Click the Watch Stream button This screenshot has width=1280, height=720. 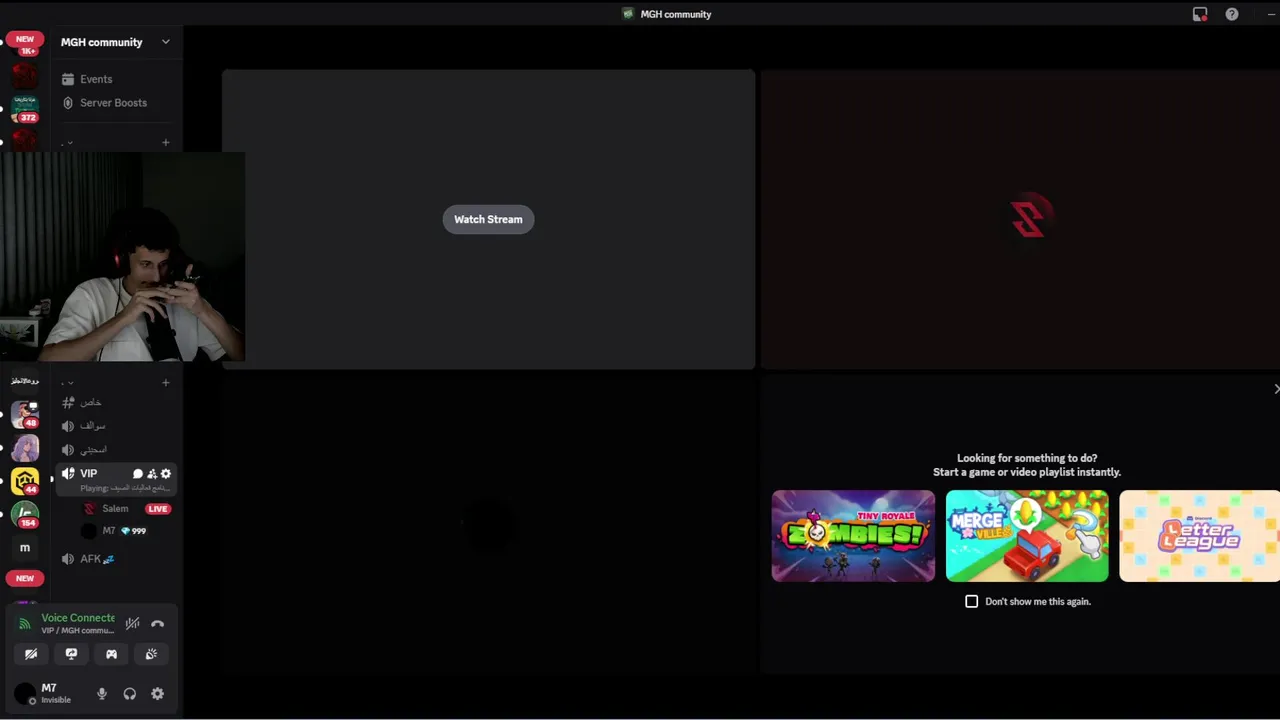tap(488, 219)
